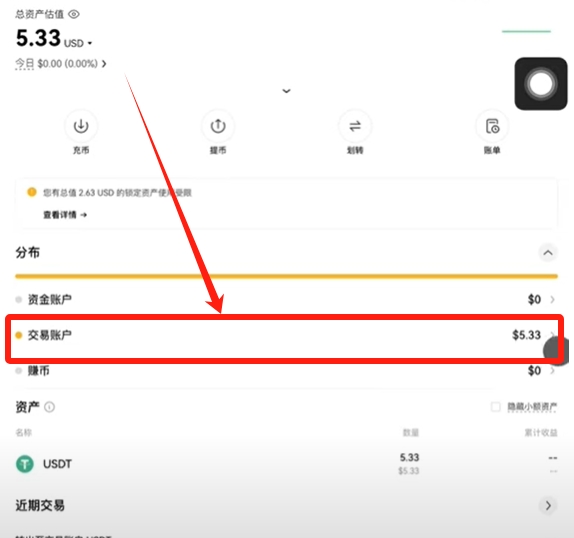The width and height of the screenshot is (574, 538).
Task: Collapse the 分布 section
Action: tap(548, 253)
